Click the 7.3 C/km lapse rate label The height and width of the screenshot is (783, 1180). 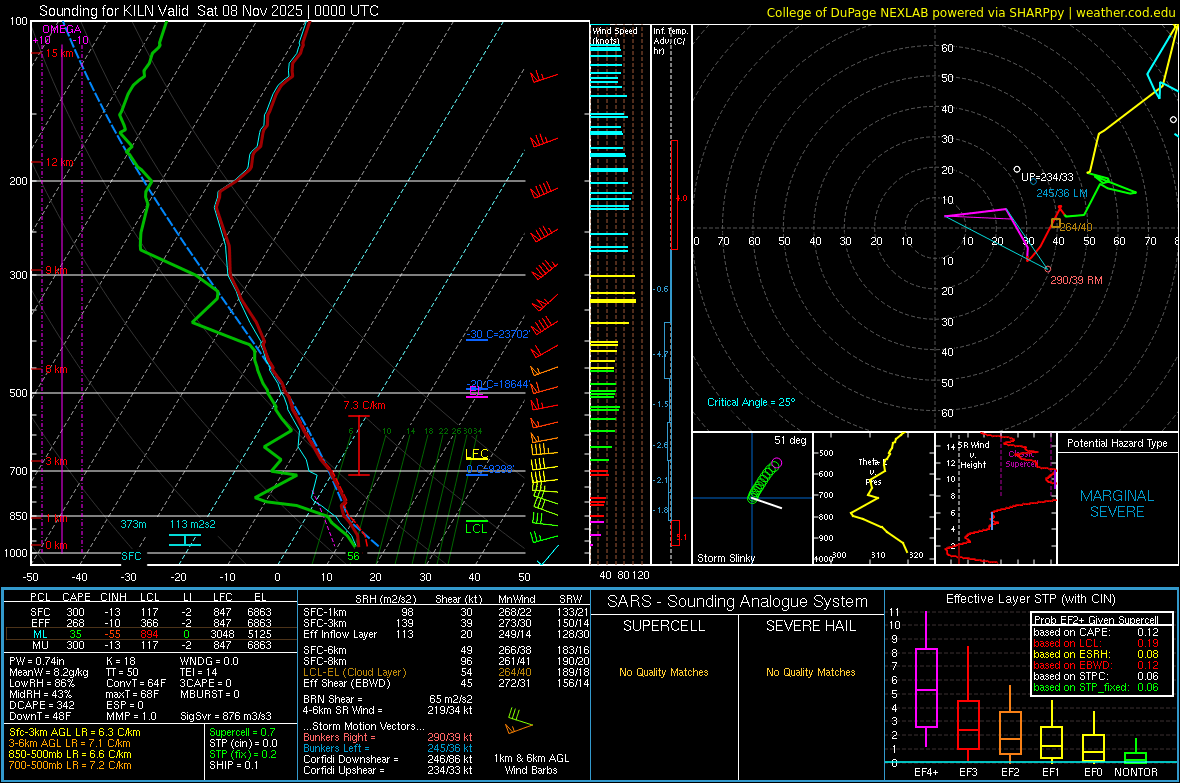(364, 405)
